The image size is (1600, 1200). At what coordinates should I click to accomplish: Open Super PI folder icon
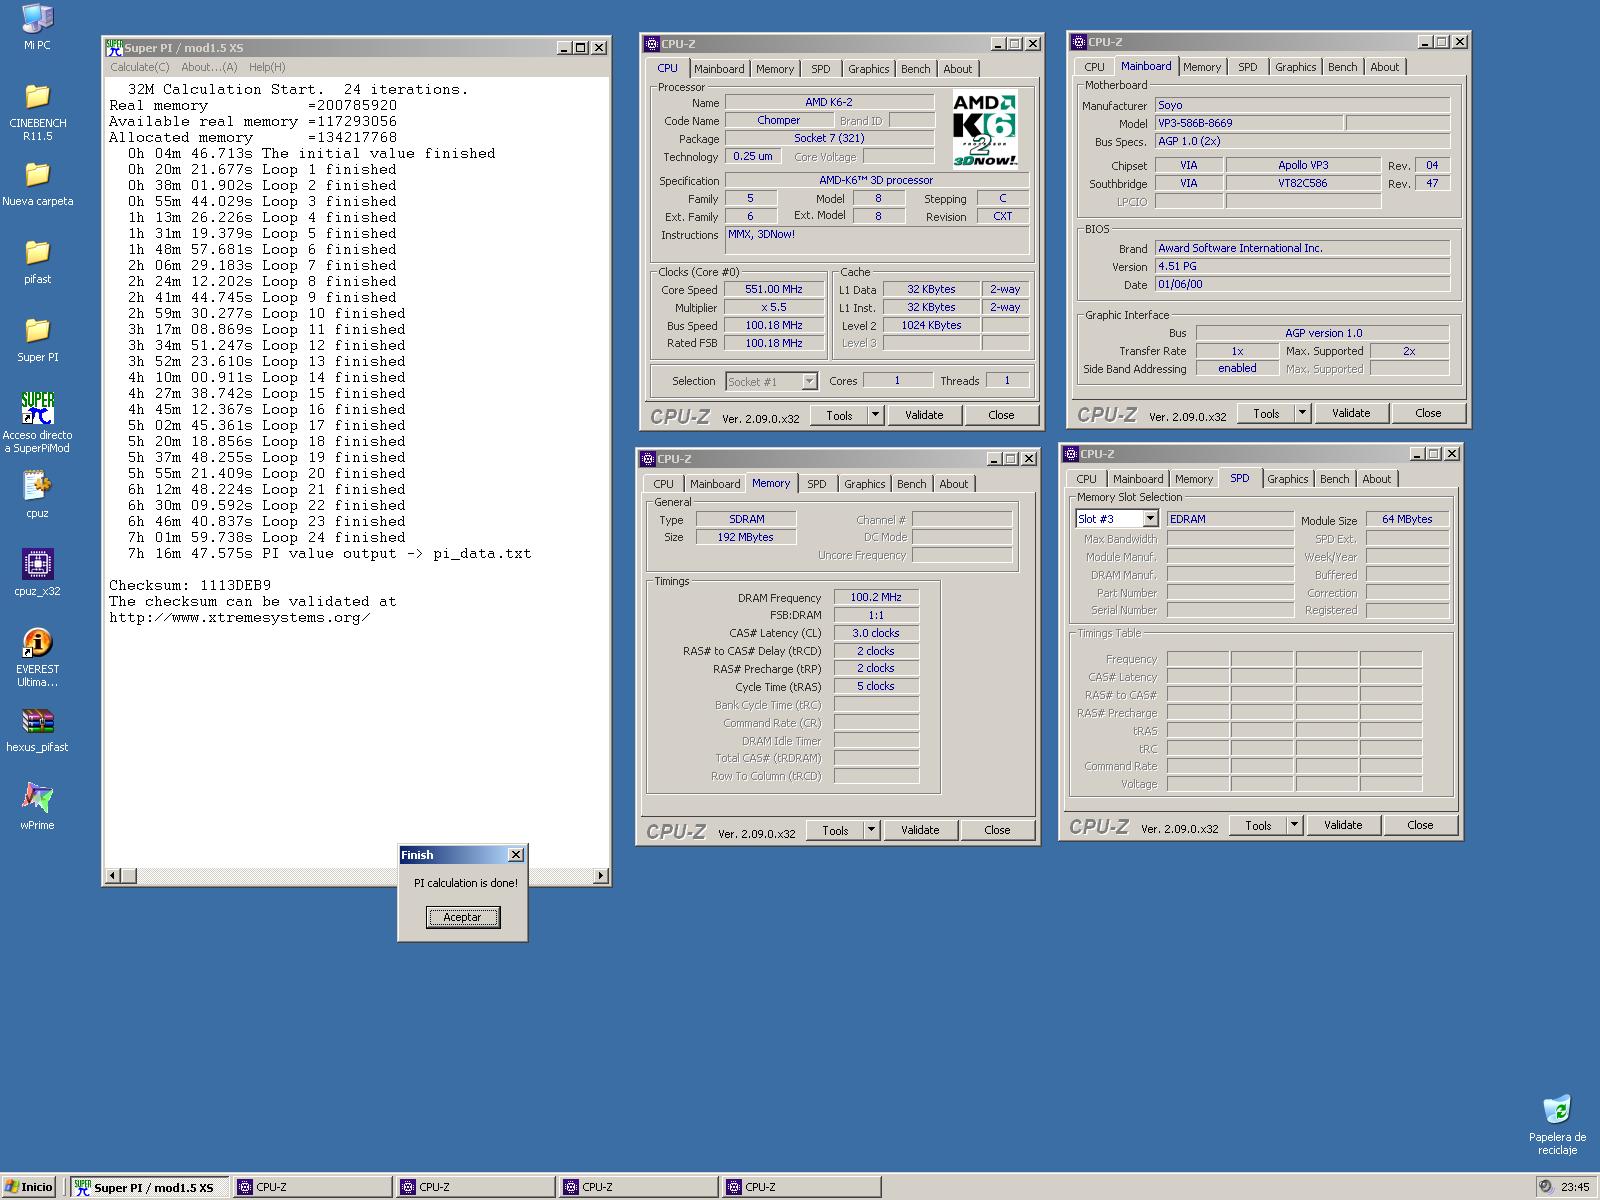37,330
